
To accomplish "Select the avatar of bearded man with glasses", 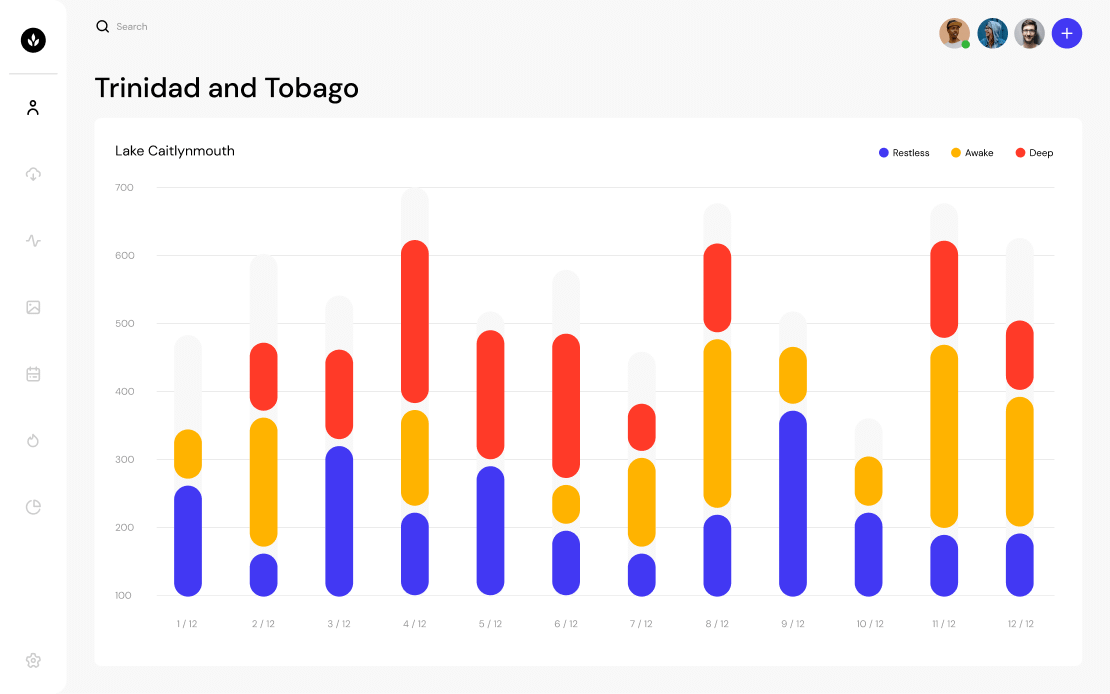I will tap(1029, 33).
